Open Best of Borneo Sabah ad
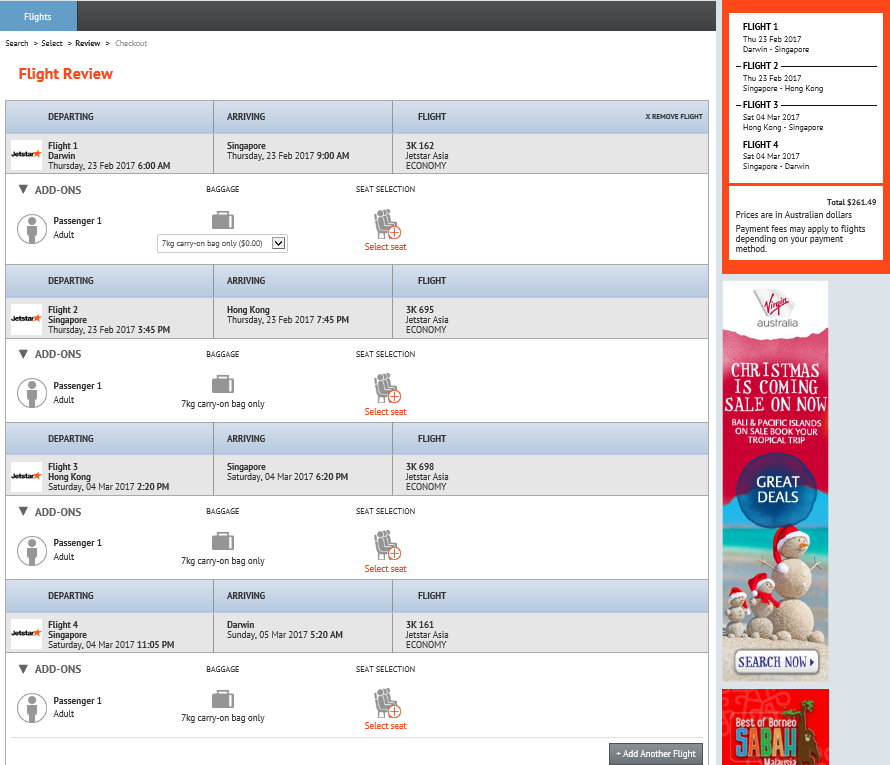Image resolution: width=890 pixels, height=765 pixels. [775, 727]
